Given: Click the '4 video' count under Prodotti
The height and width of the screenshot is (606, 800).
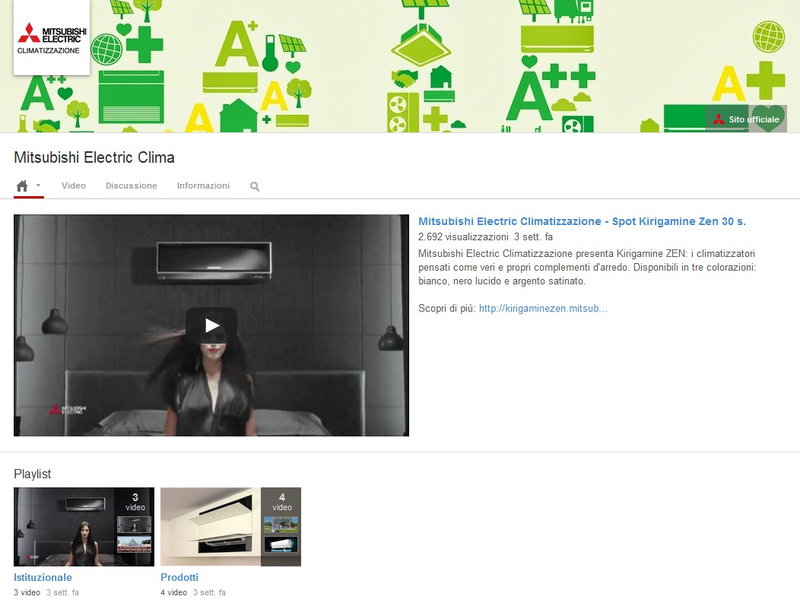Looking at the screenshot, I should point(173,592).
